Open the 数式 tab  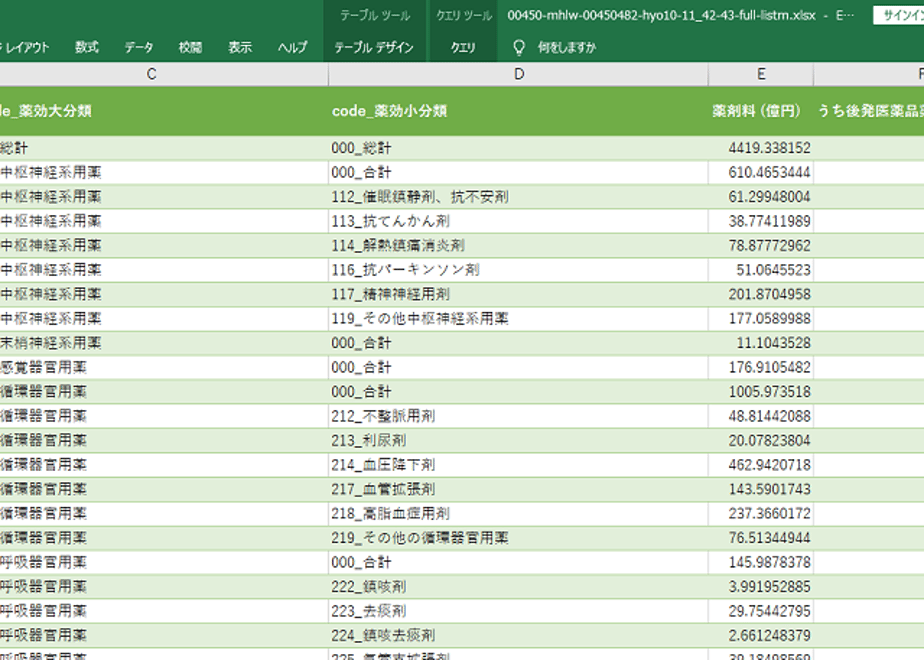click(x=87, y=47)
